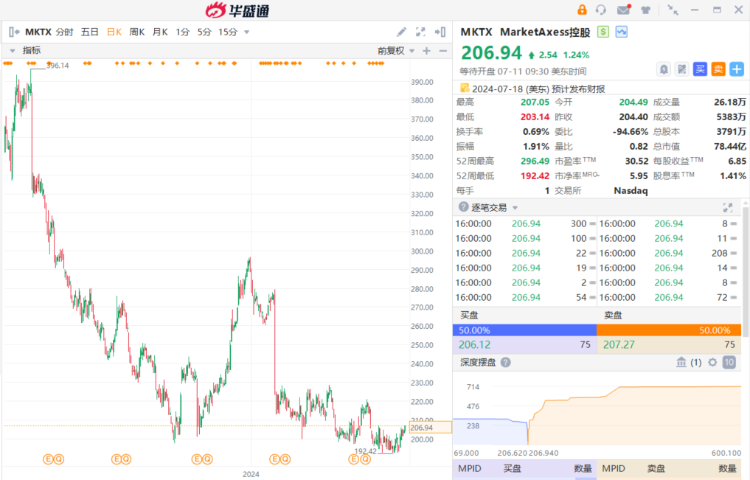750x480 pixels.
Task: Click the ask price 207.27
Action: tap(619, 345)
